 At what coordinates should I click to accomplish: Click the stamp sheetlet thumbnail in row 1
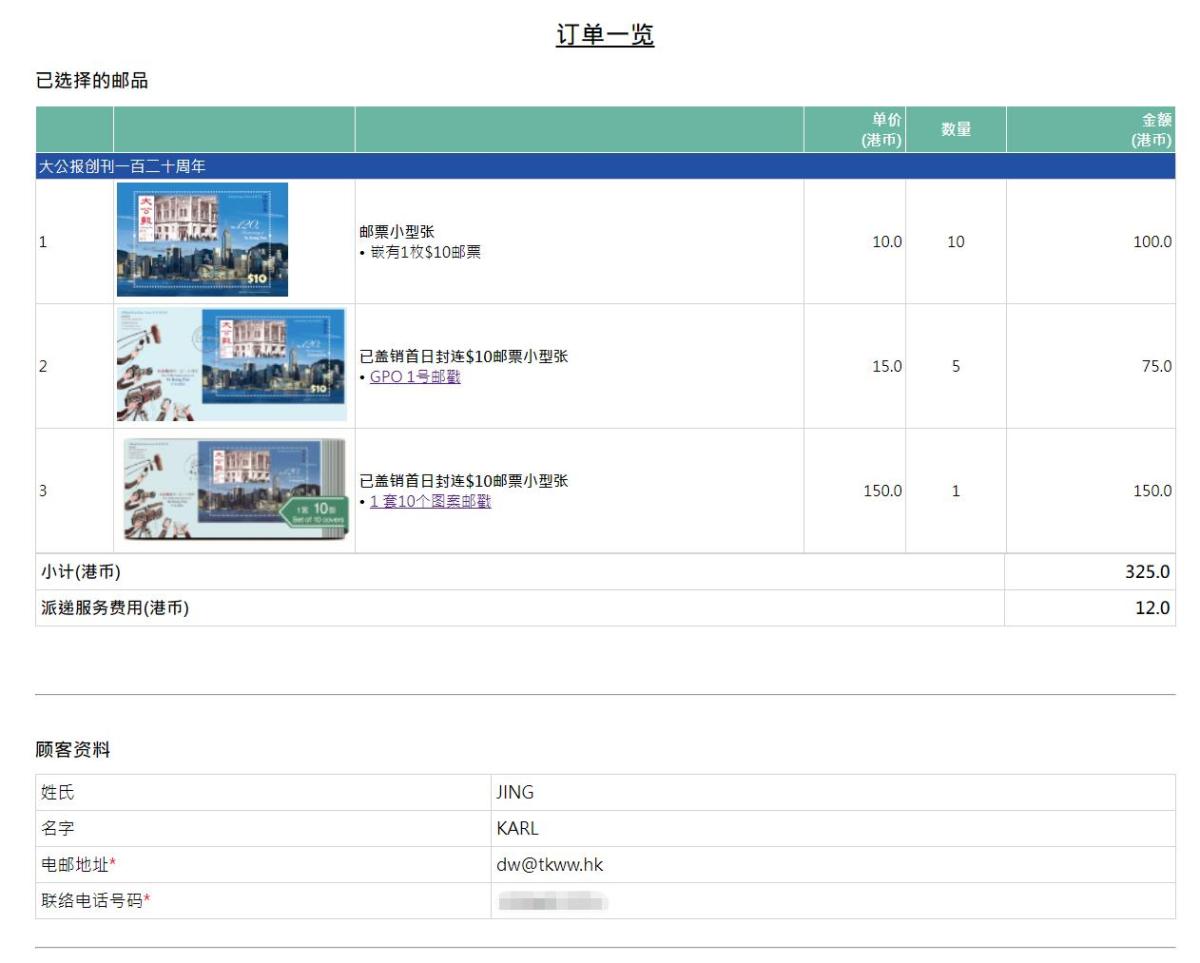pyautogui.click(x=202, y=240)
